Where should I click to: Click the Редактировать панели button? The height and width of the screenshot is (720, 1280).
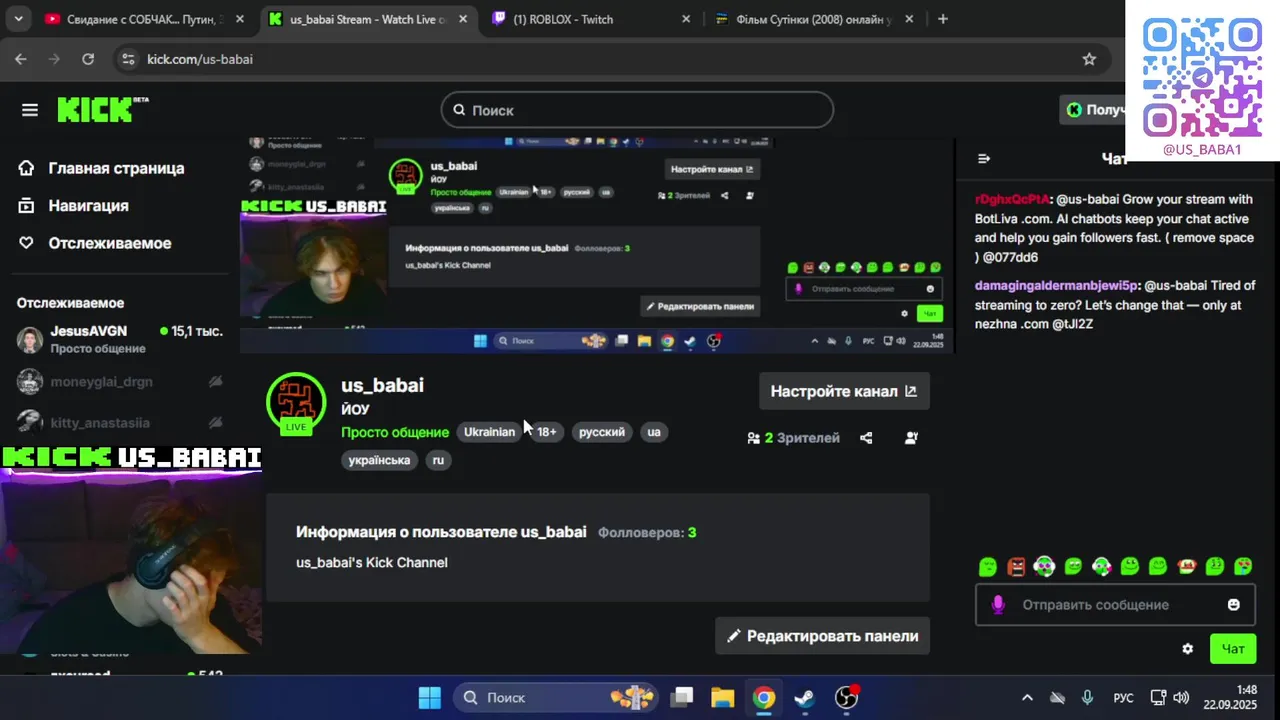[822, 636]
